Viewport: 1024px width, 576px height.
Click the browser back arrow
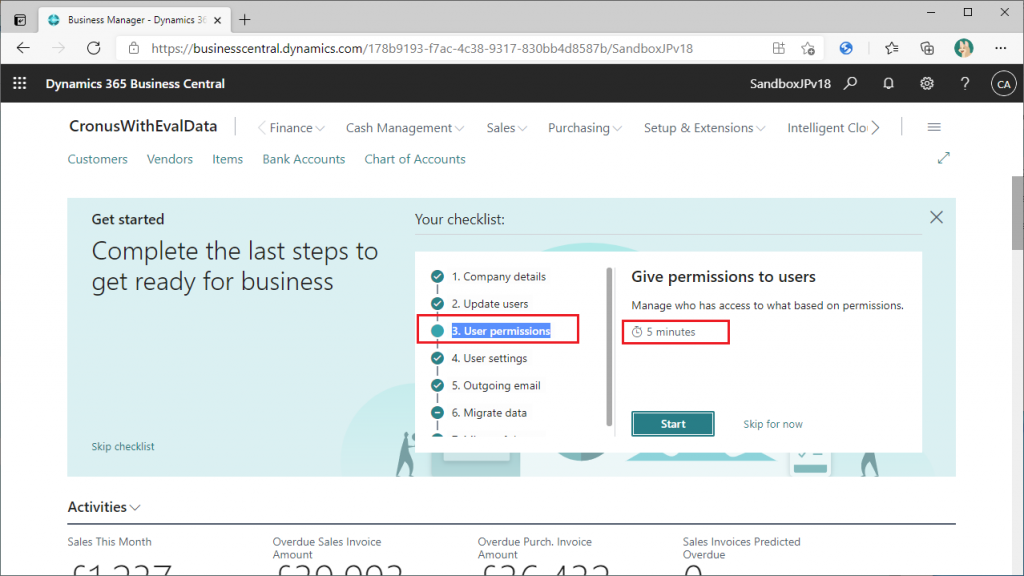[x=24, y=48]
